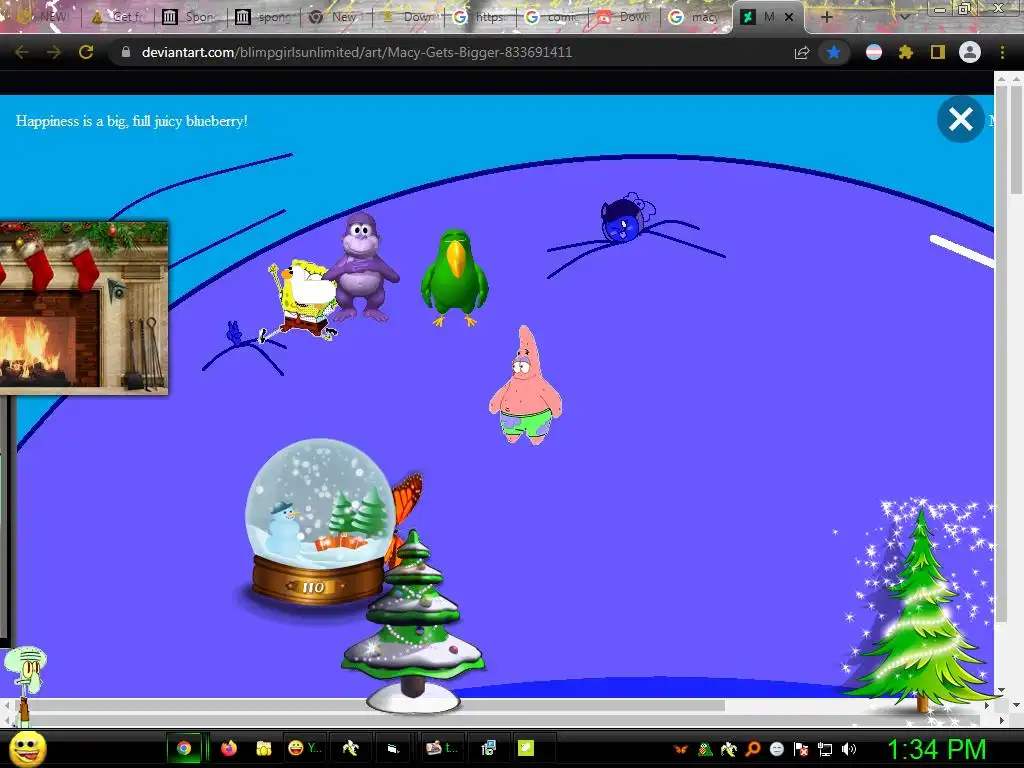This screenshot has height=768, width=1024.
Task: Open a new browser tab with plus
Action: click(x=827, y=17)
